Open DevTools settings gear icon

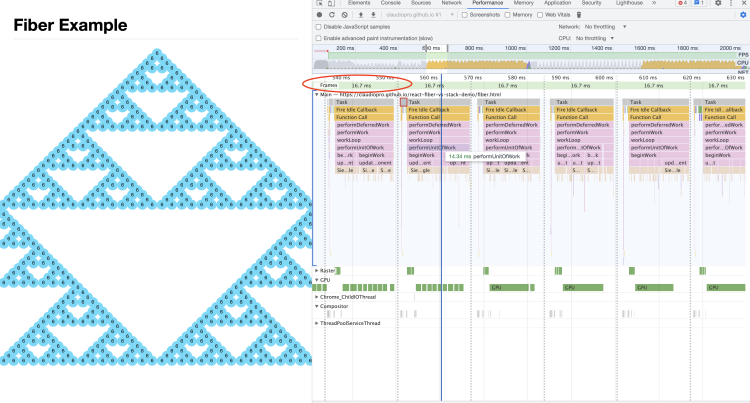click(x=718, y=3)
